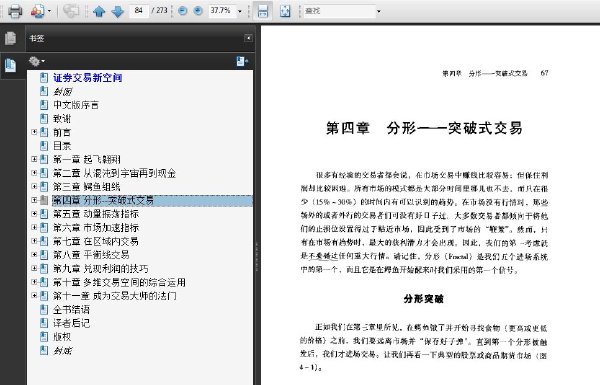Open the zoom percentage dropdown arrow

coord(240,11)
